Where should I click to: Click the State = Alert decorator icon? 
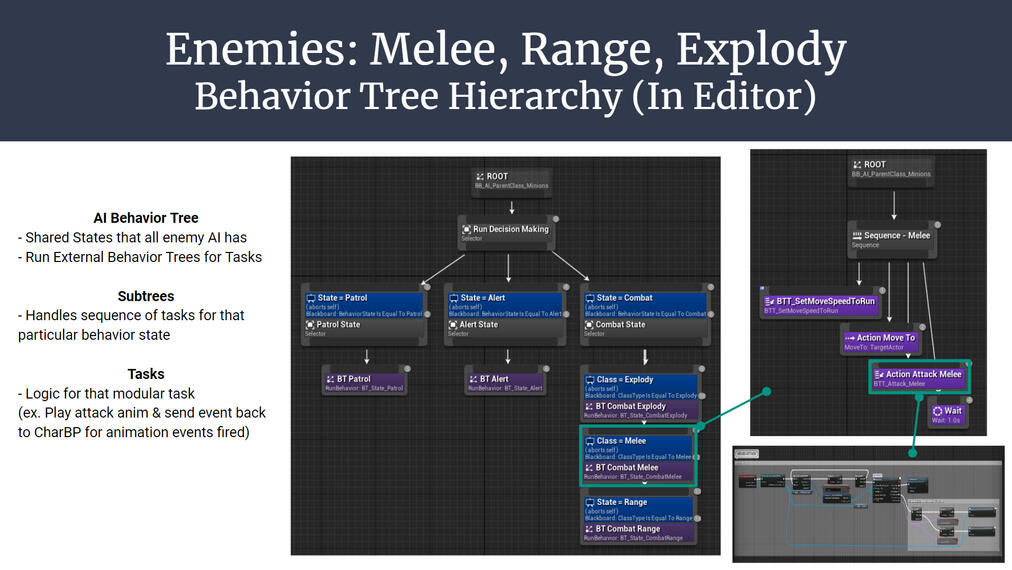point(453,298)
